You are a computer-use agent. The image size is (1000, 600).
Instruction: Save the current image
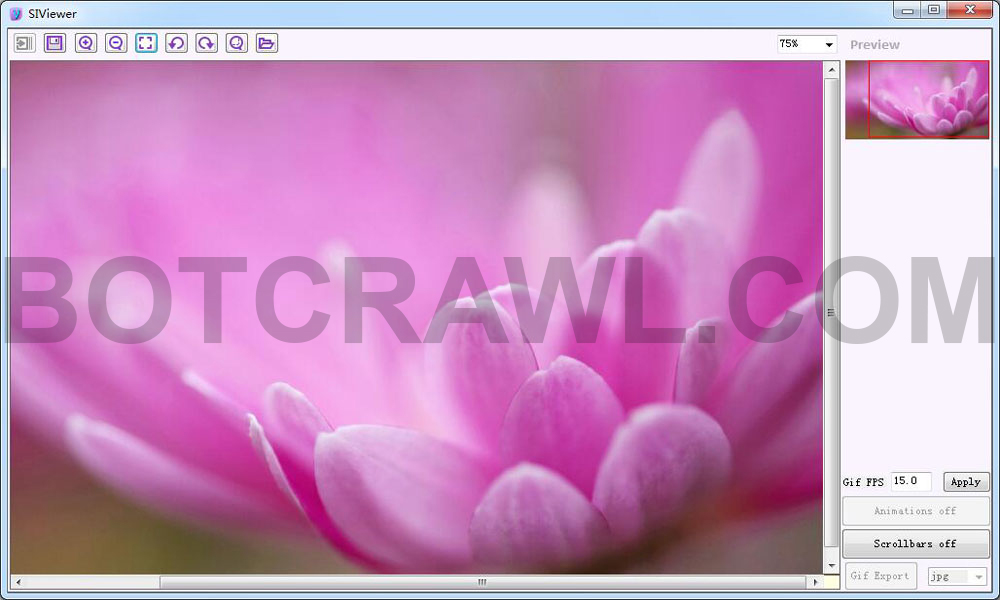[x=55, y=42]
